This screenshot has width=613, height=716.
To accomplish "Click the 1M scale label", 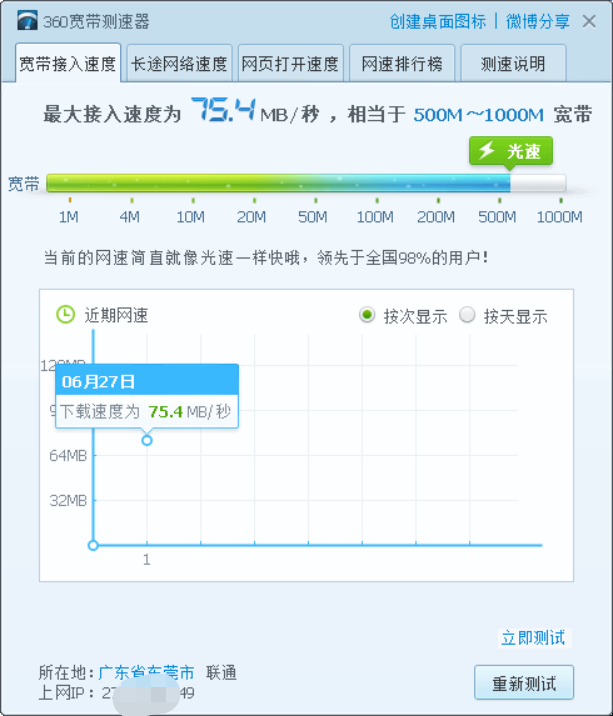I will click(x=69, y=216).
